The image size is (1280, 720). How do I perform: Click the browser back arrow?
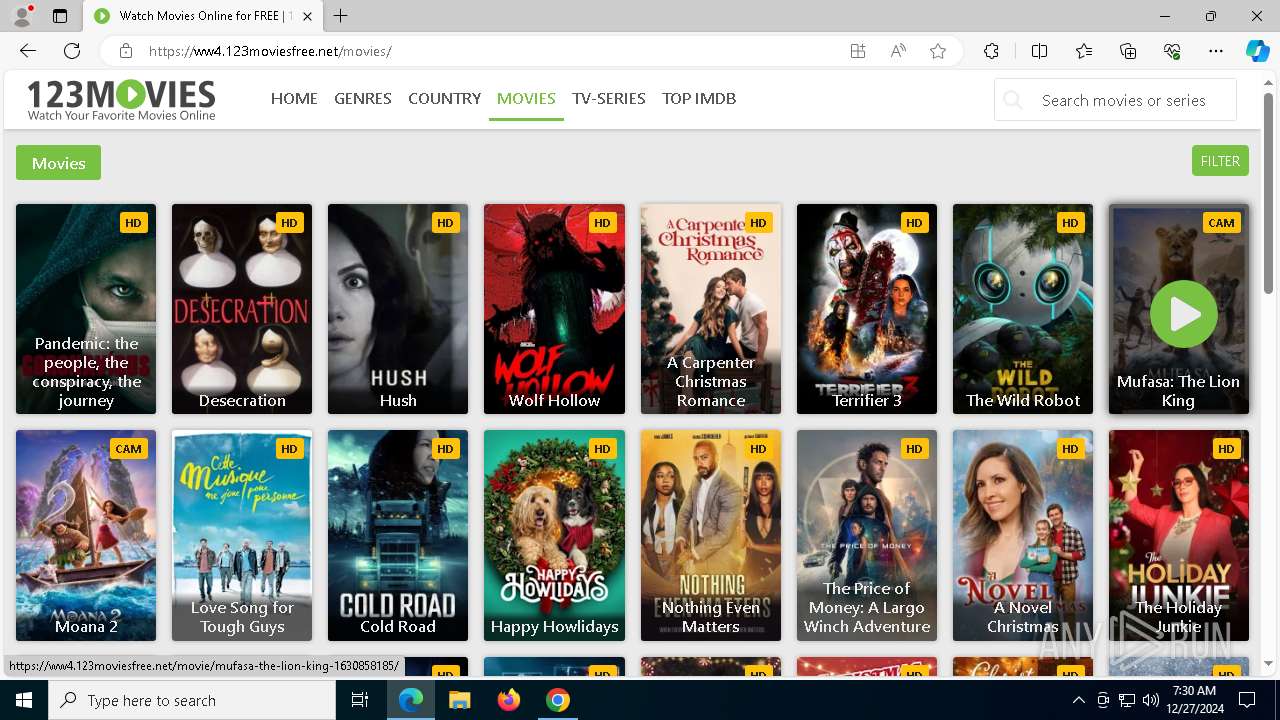click(x=28, y=51)
